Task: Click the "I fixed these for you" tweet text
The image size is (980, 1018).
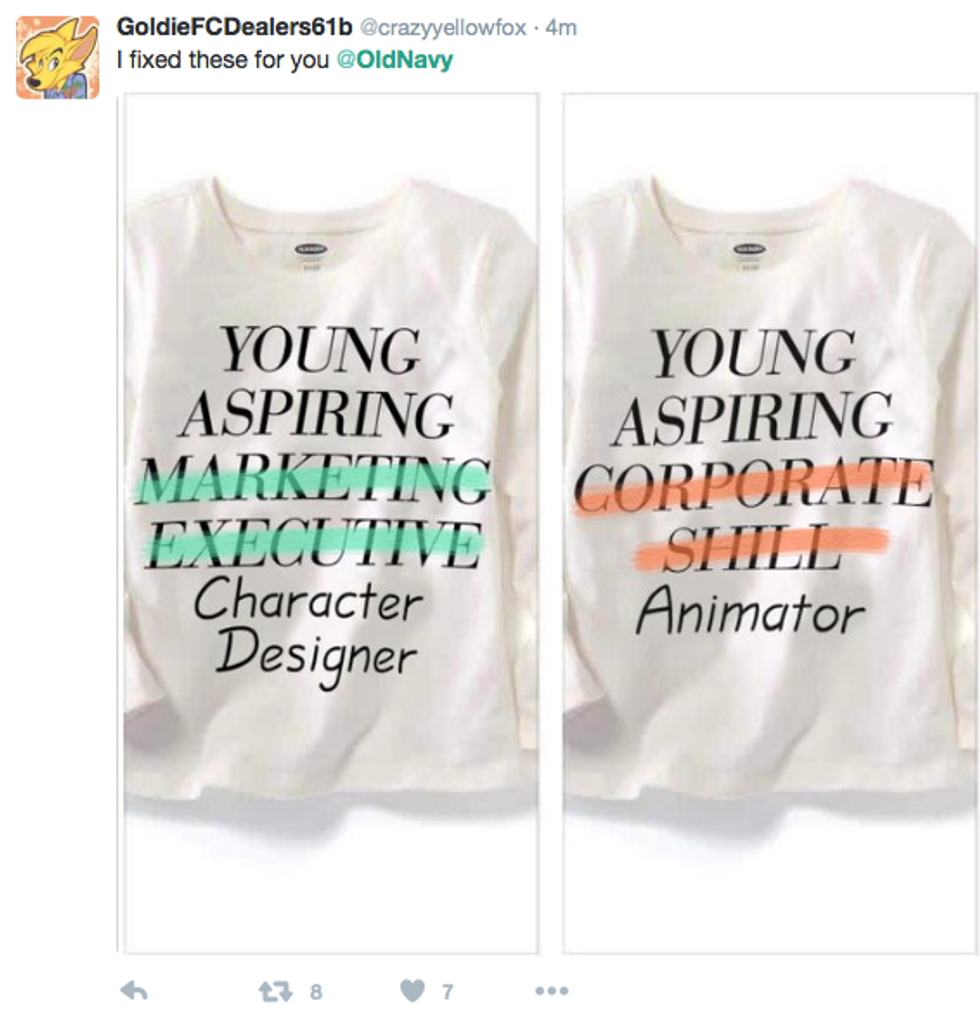Action: coord(222,60)
